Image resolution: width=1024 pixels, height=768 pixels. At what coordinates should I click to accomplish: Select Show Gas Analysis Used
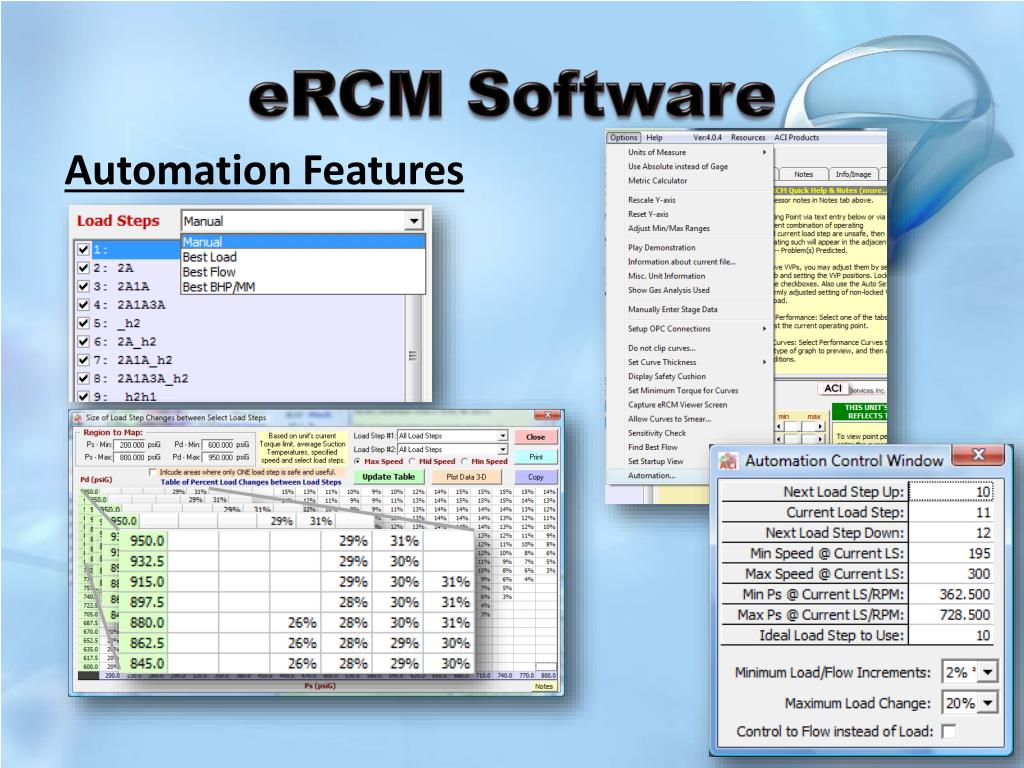pyautogui.click(x=690, y=290)
